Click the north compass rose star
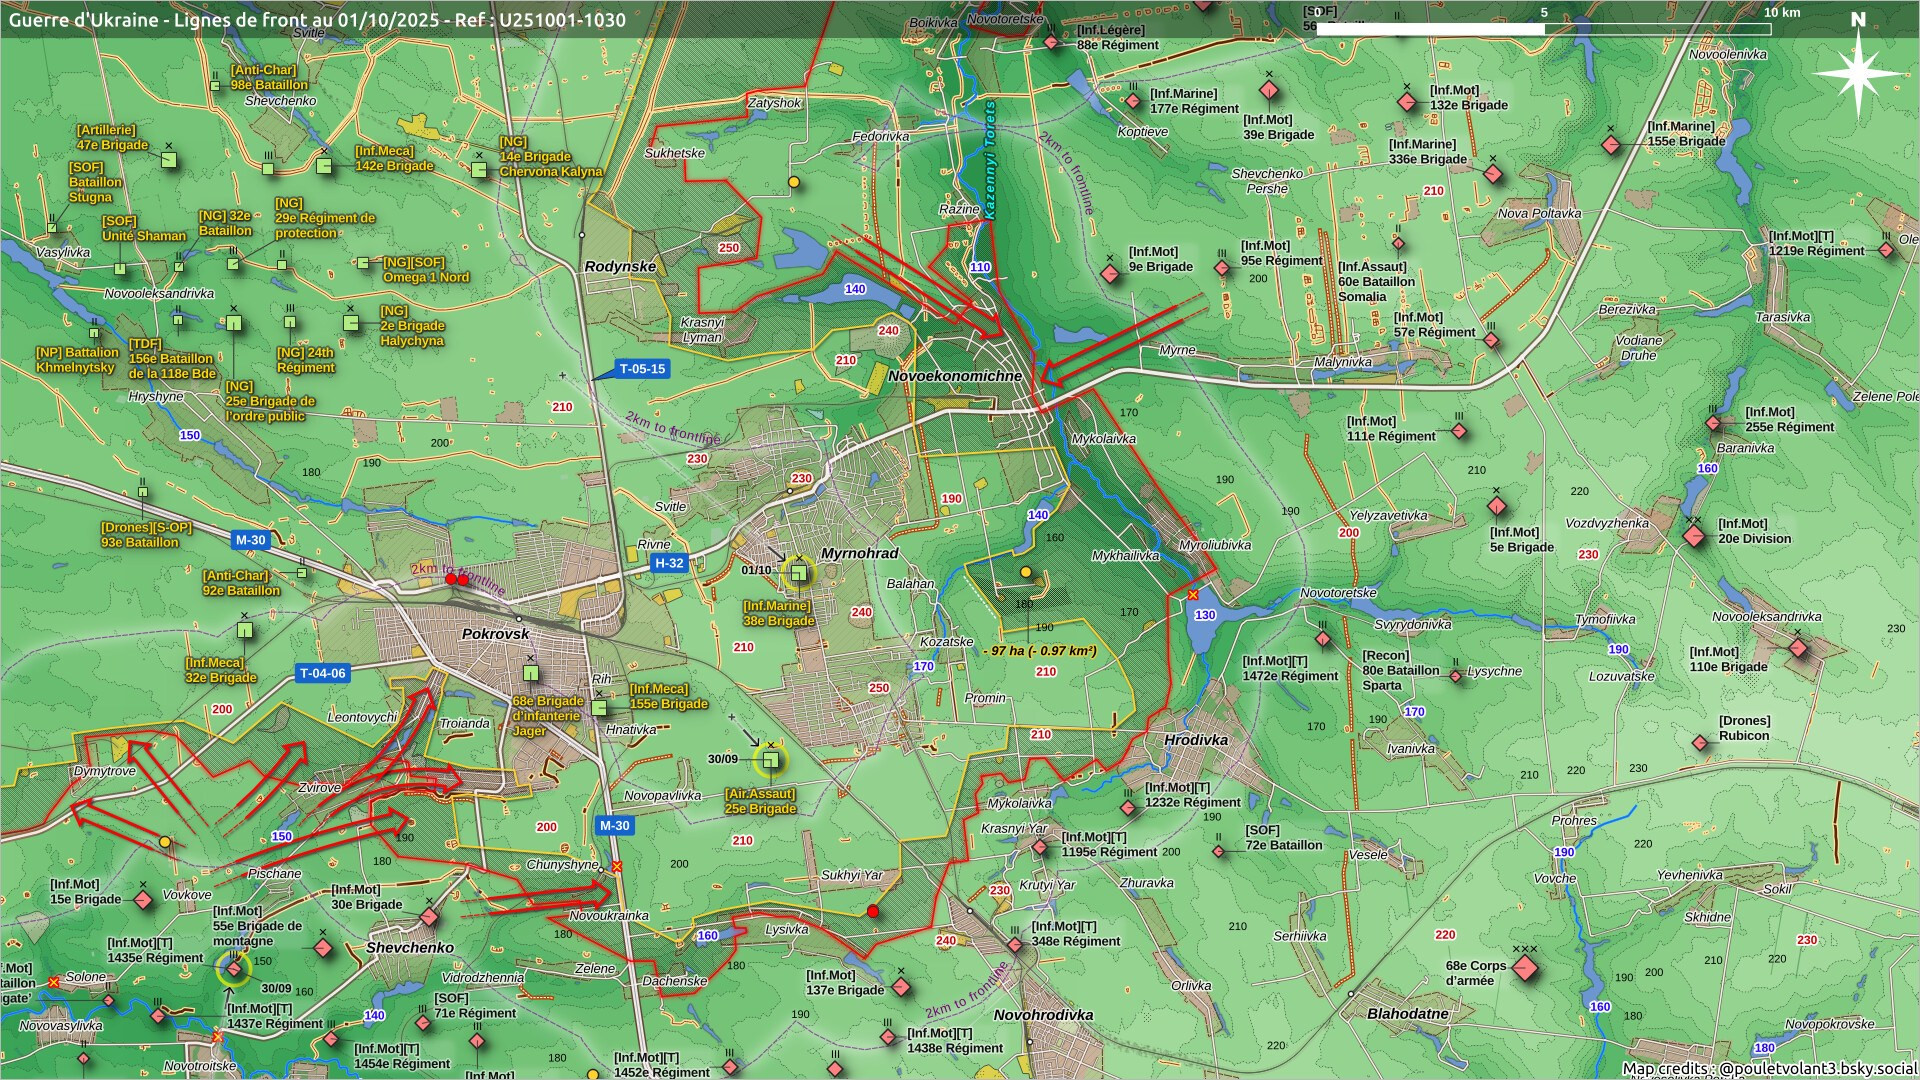1920x1080 pixels. 1858,72
